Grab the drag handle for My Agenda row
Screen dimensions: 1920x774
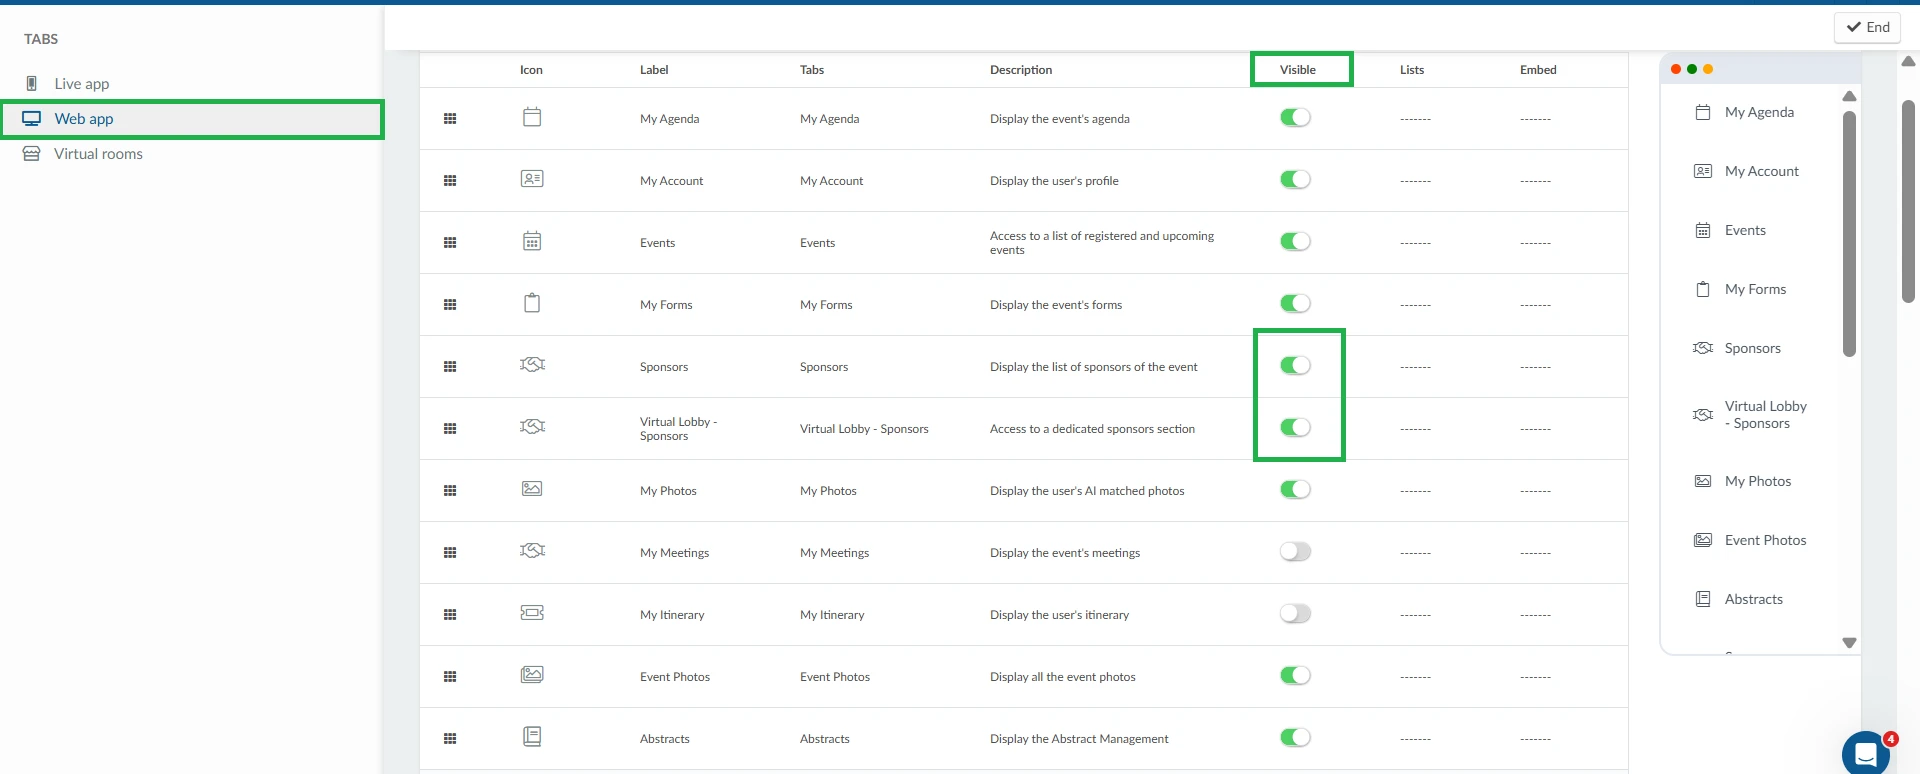(x=450, y=119)
